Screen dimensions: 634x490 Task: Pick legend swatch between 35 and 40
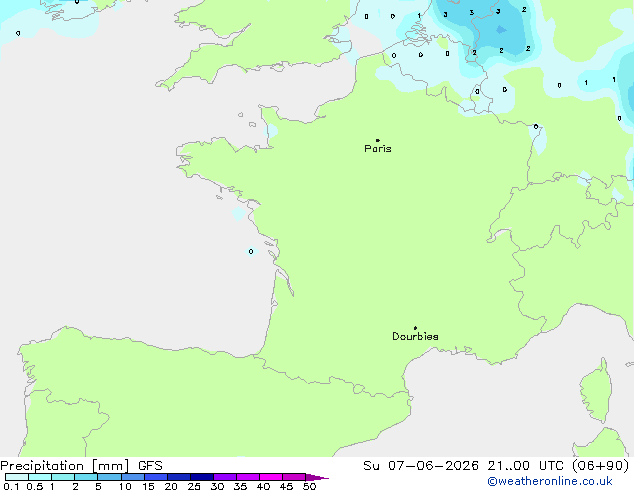(x=248, y=477)
